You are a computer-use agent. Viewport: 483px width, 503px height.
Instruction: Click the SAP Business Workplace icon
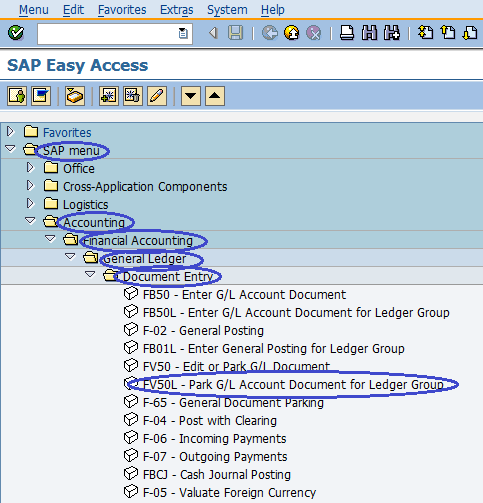75,96
